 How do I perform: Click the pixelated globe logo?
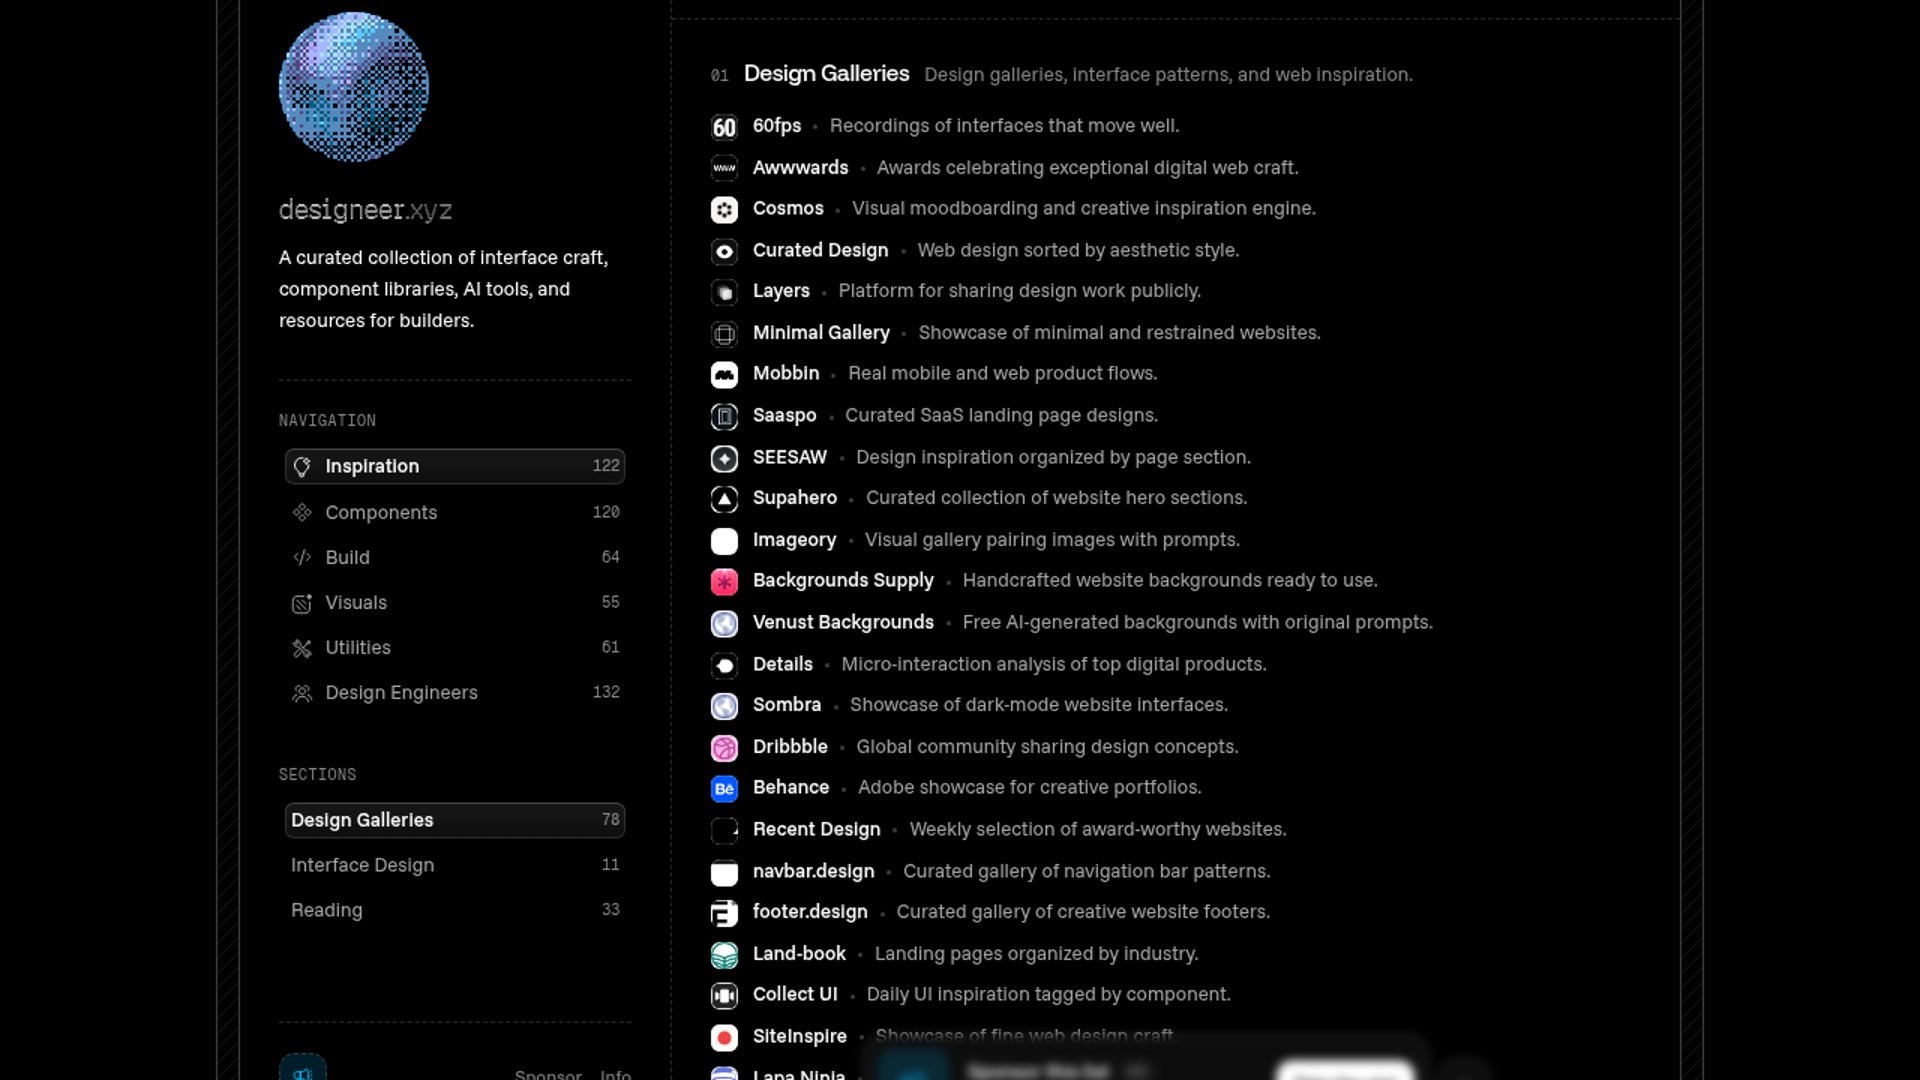[x=354, y=87]
